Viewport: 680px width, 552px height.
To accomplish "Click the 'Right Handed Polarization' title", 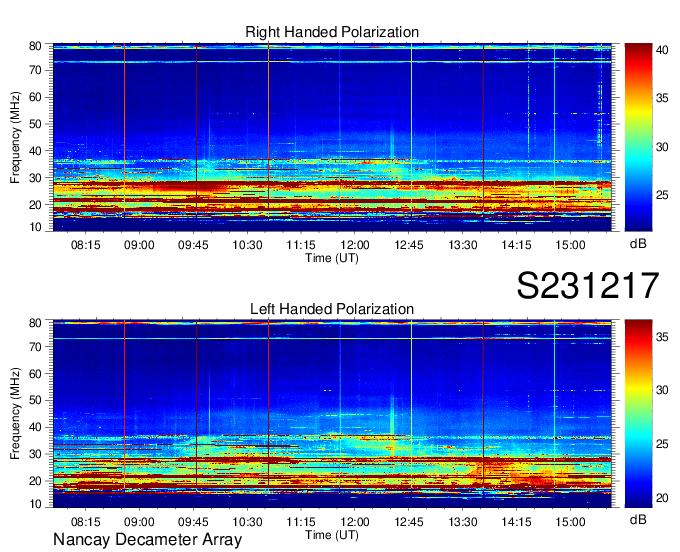I will coord(332,32).
